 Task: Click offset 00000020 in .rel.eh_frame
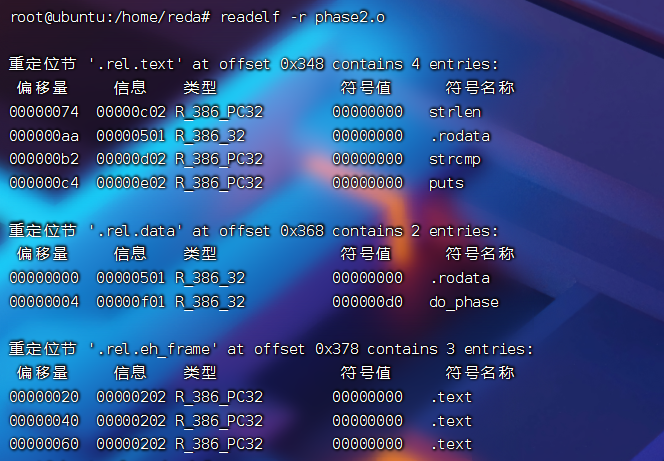[x=44, y=397]
